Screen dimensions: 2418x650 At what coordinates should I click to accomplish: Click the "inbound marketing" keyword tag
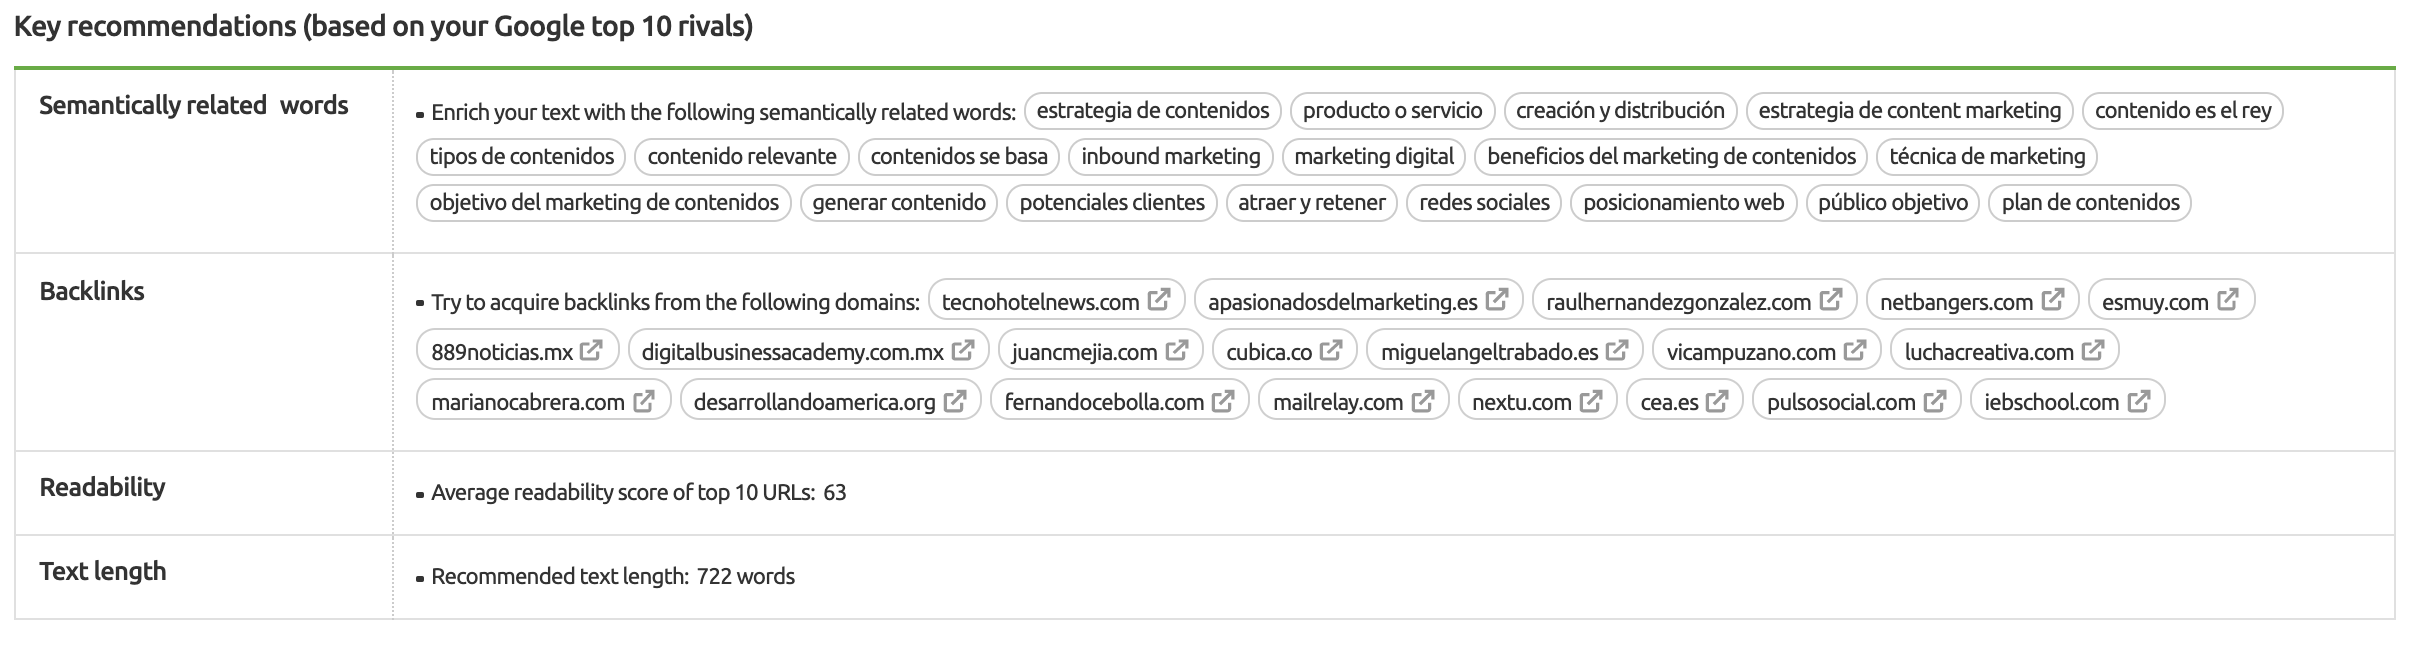click(x=1170, y=156)
